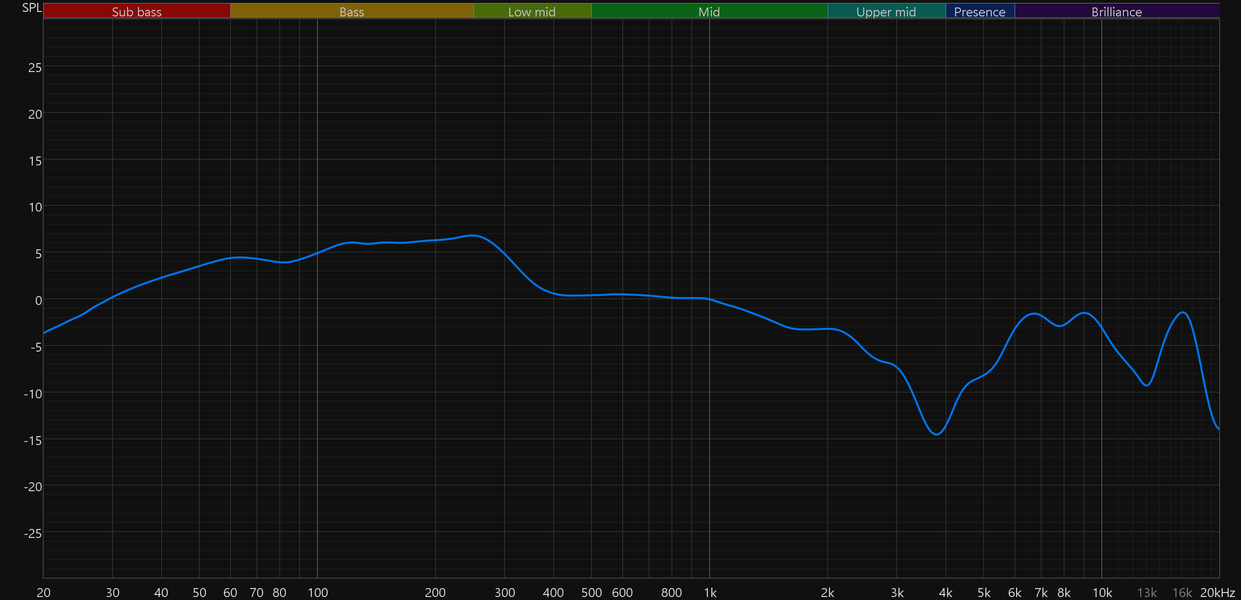Click the 50 Hz frequency label
The image size is (1241, 600).
pyautogui.click(x=200, y=592)
